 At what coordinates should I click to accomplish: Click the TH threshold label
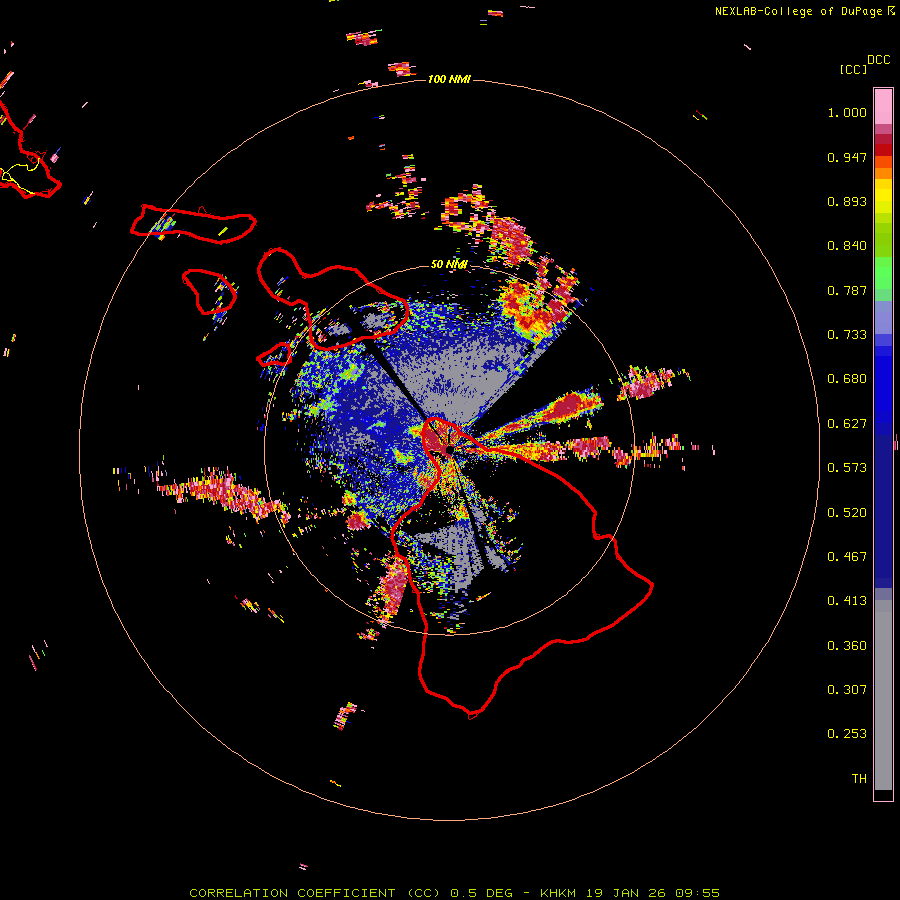click(859, 779)
